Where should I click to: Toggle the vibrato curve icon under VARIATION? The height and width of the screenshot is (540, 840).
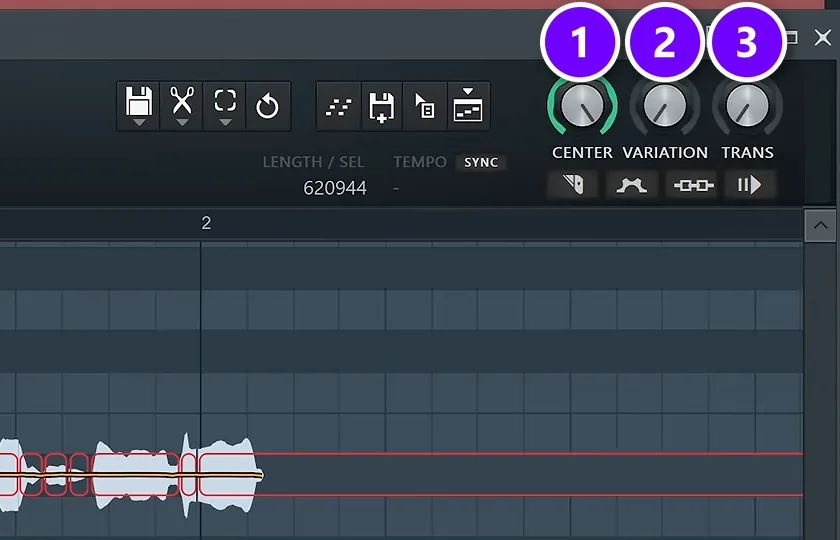click(x=632, y=185)
